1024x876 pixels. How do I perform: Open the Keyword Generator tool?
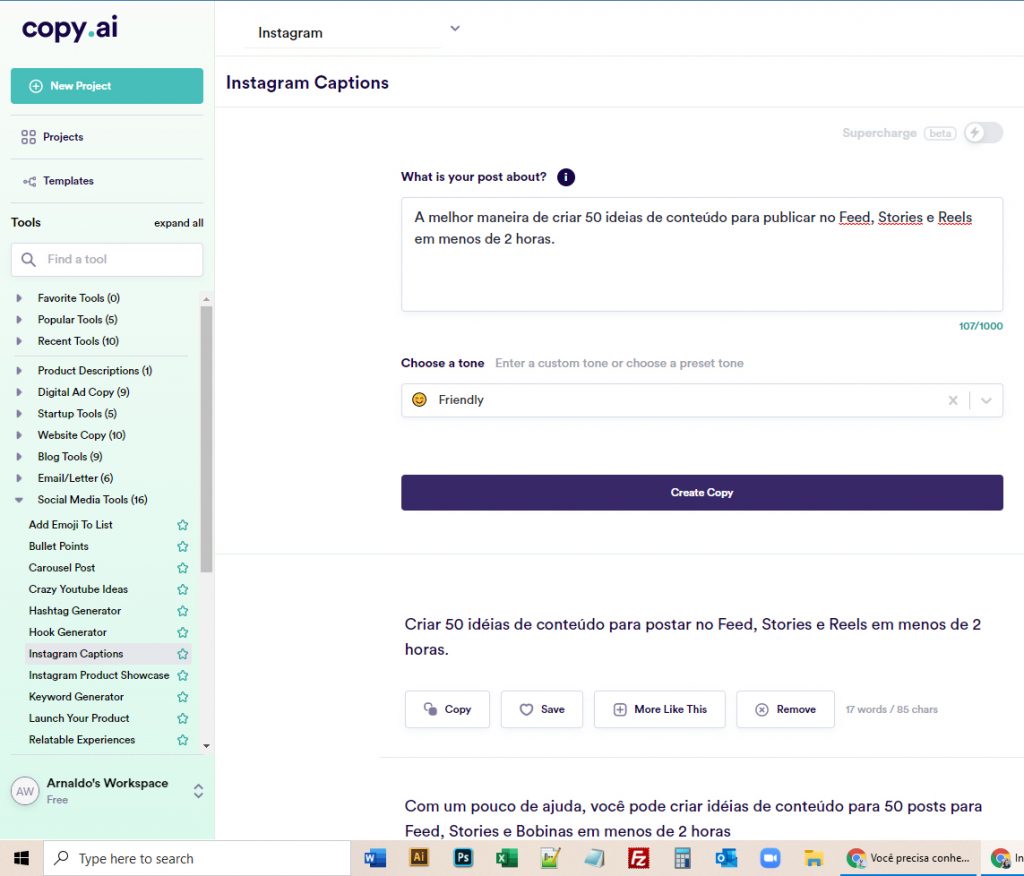click(x=76, y=697)
